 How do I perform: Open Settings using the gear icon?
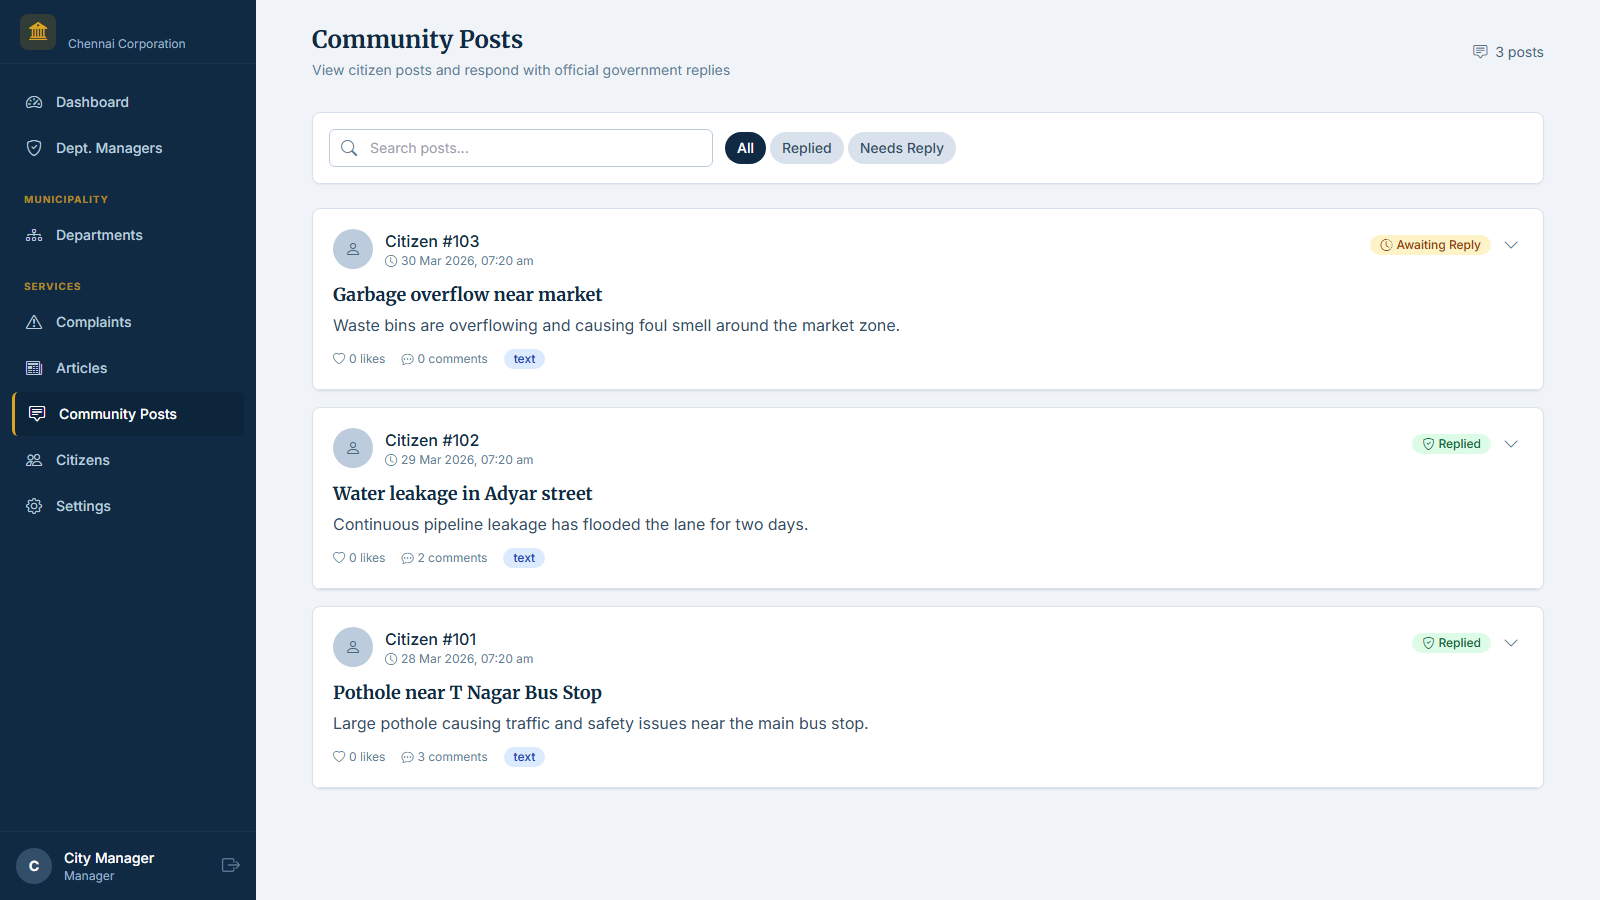[x=33, y=506]
